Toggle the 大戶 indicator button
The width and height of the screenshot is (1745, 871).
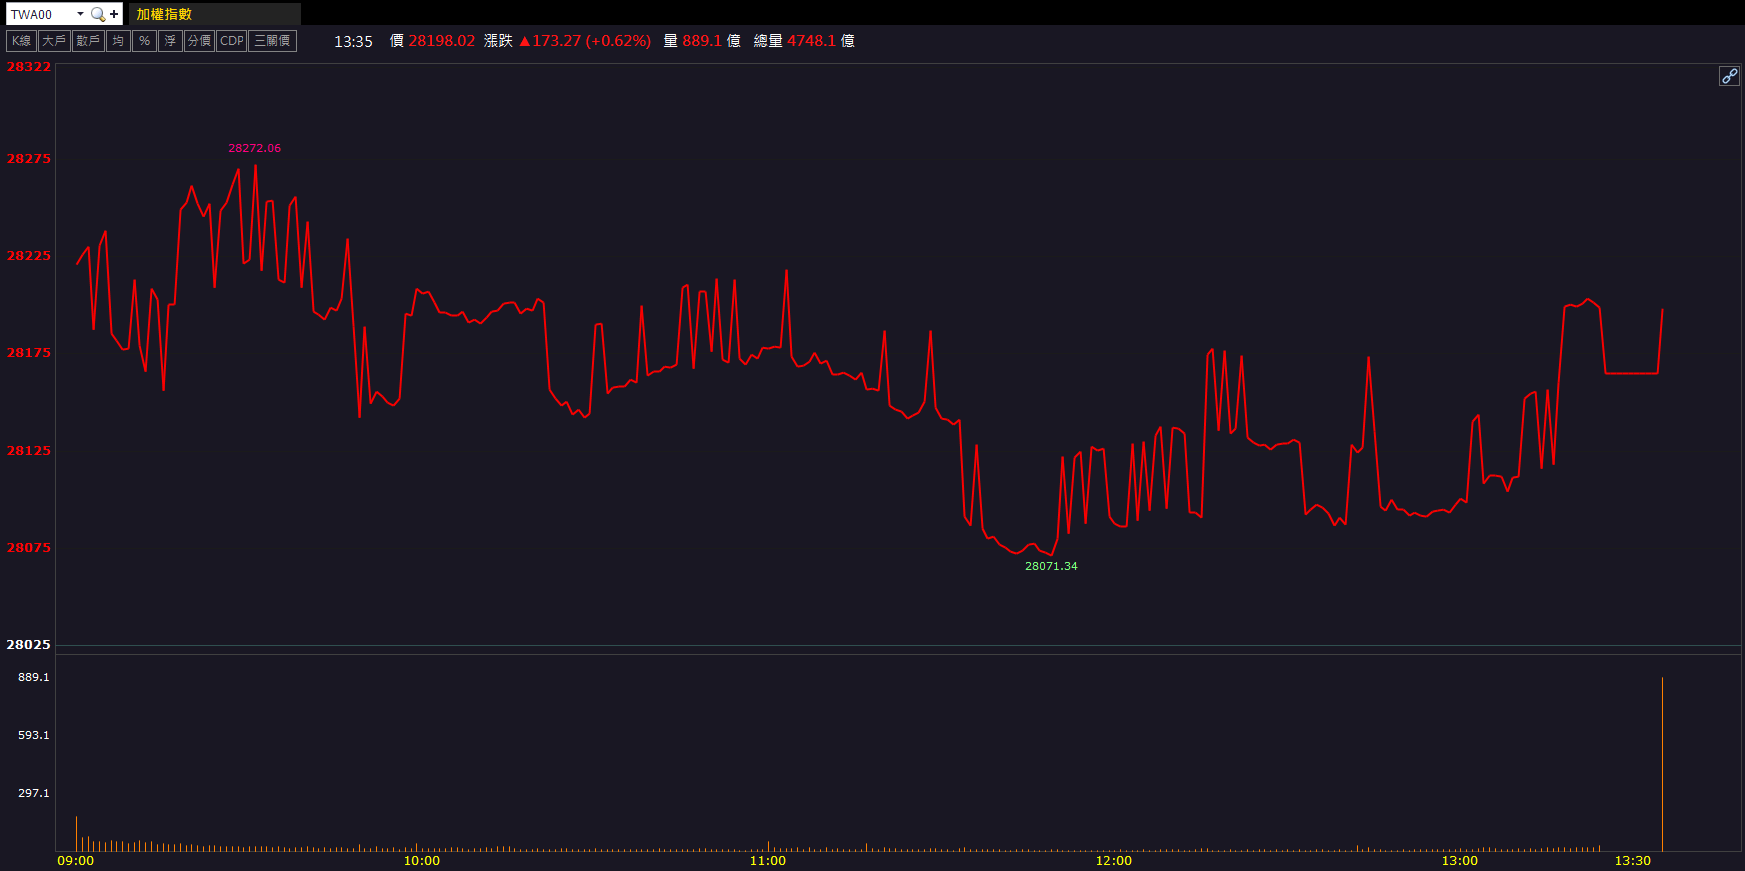coord(54,41)
